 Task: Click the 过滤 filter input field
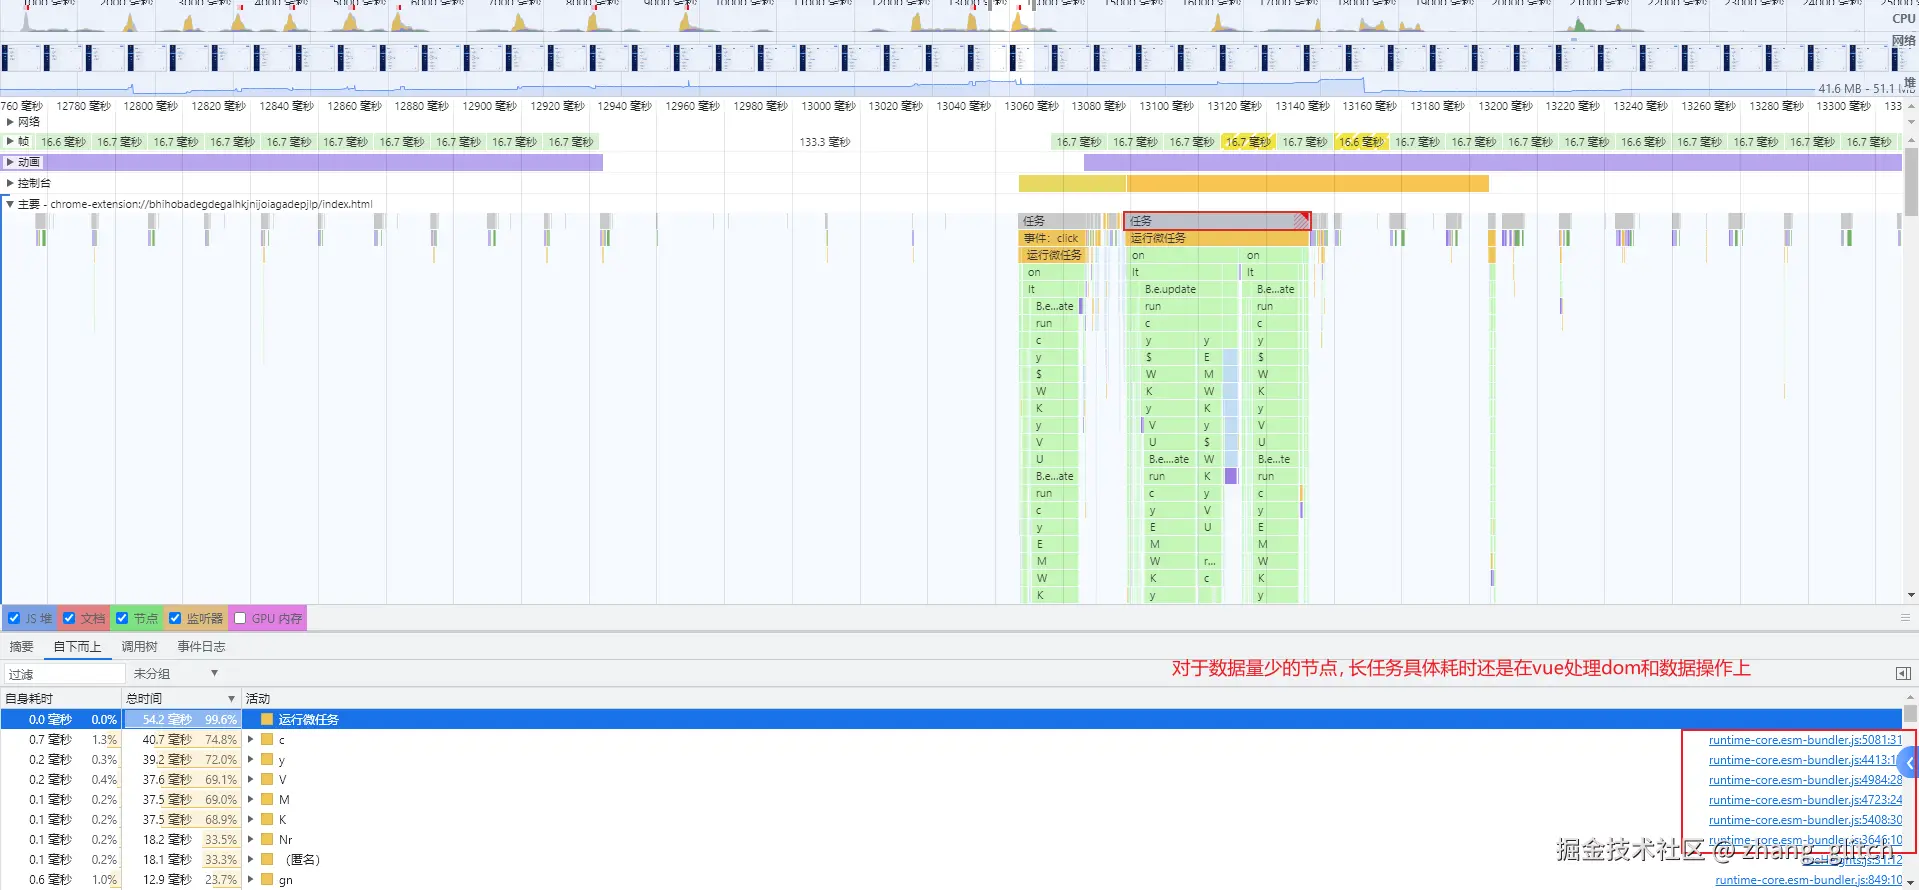[65, 674]
